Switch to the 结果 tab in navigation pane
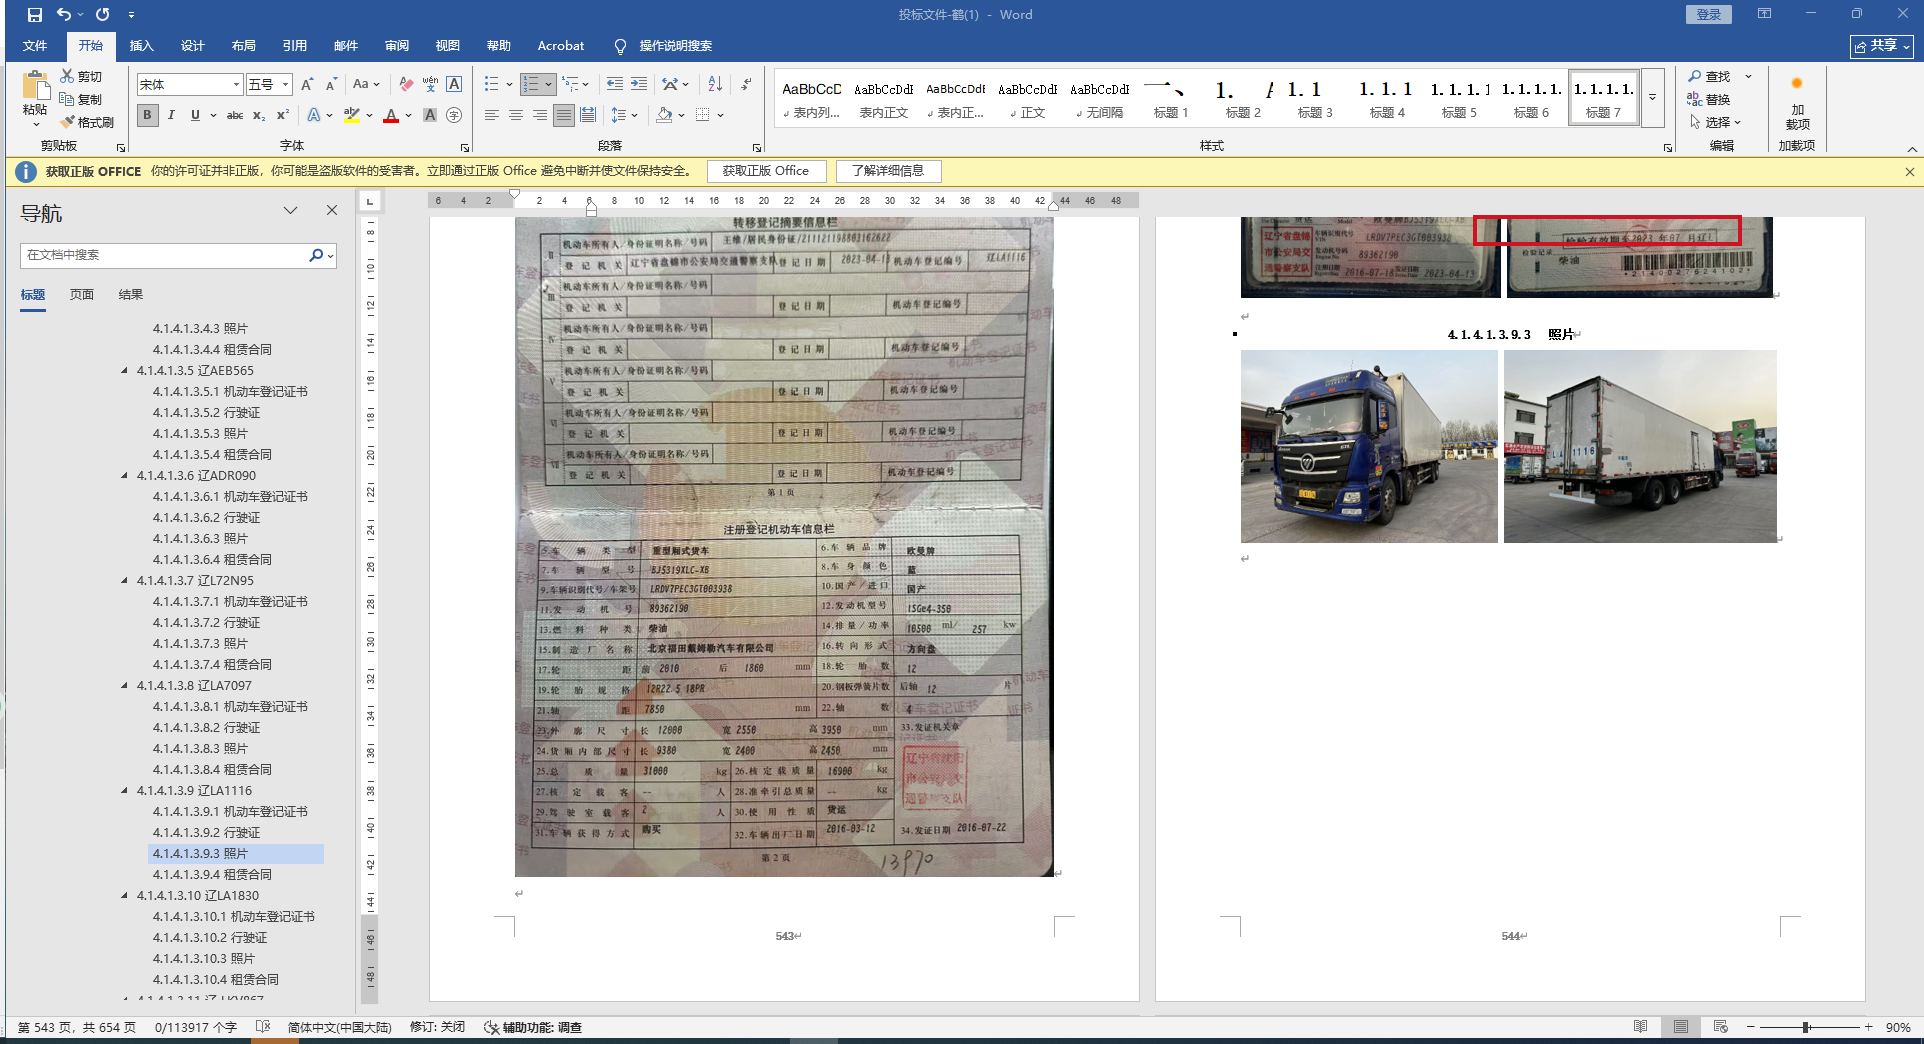1924x1044 pixels. click(131, 295)
